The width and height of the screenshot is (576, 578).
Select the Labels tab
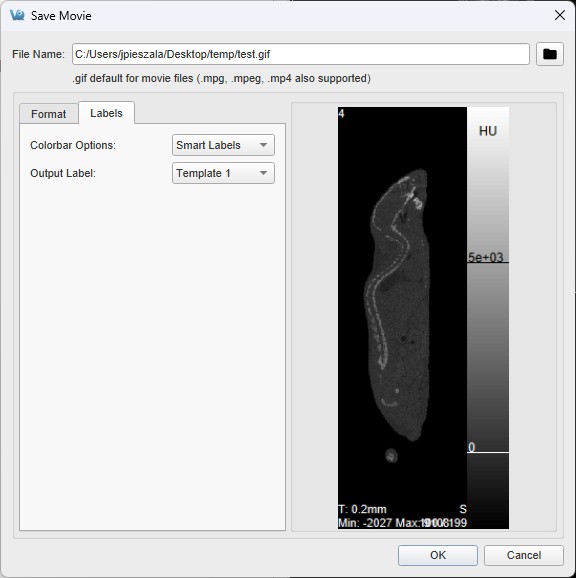107,113
